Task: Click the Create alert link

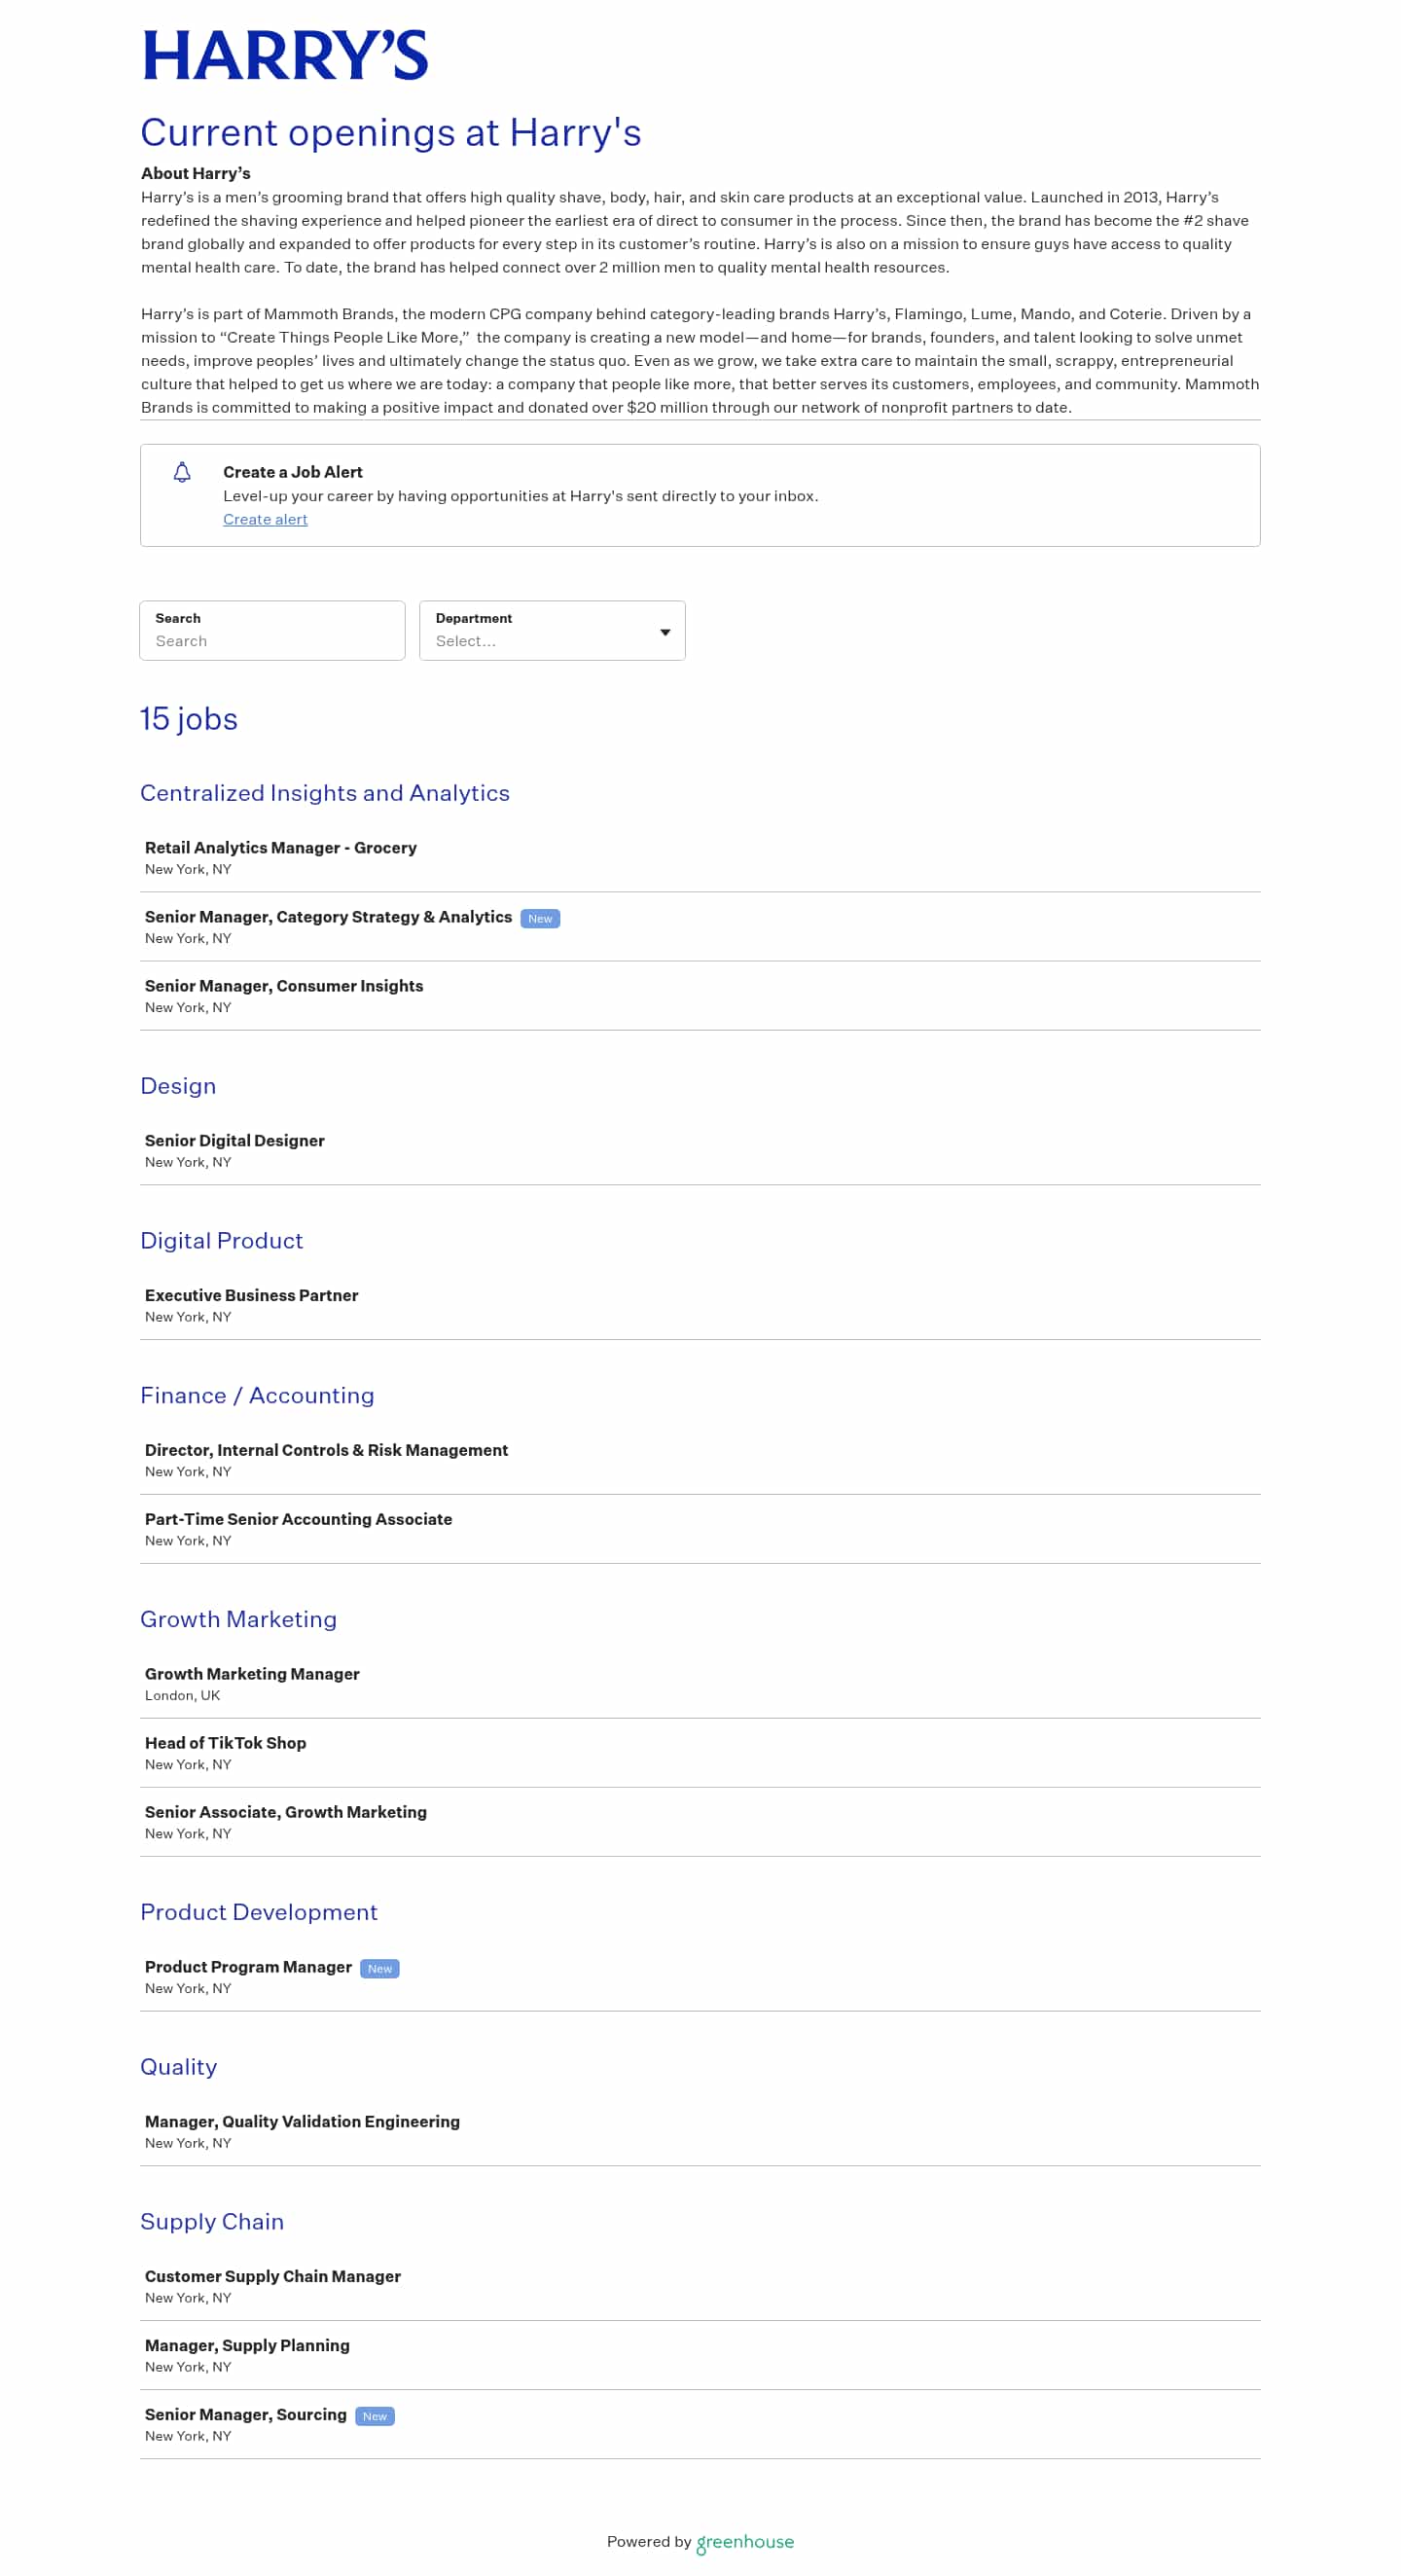Action: 265,519
